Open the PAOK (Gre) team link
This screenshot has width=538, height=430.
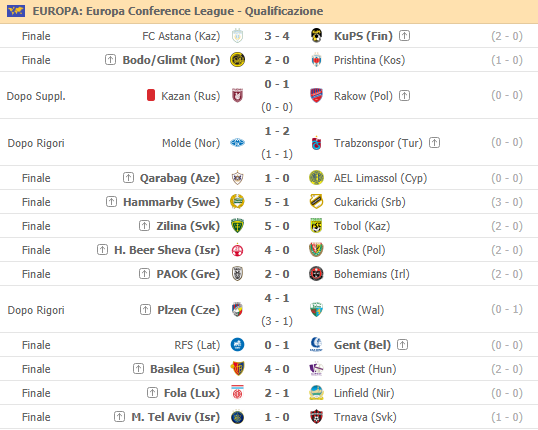tap(188, 274)
